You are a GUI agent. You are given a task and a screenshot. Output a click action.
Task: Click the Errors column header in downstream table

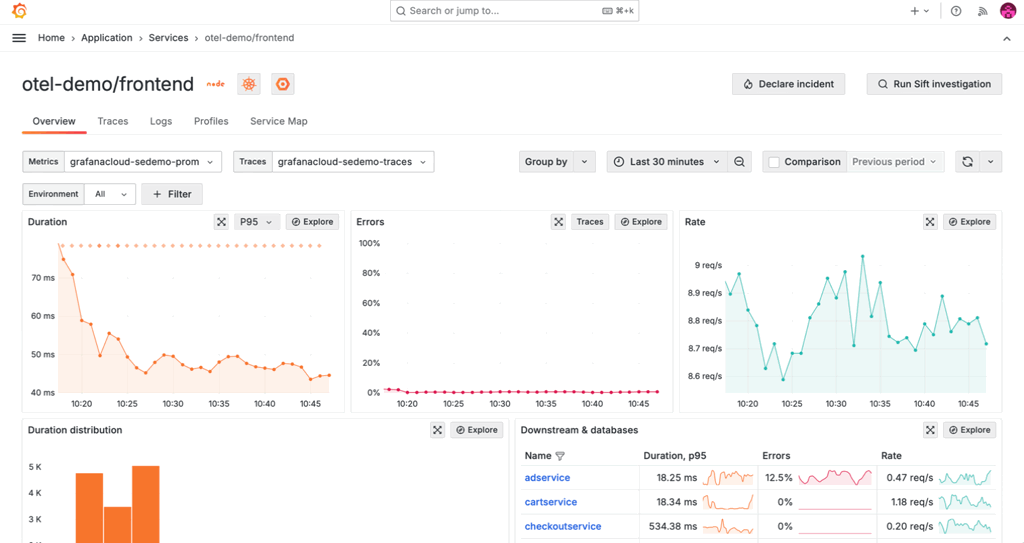[776, 456]
